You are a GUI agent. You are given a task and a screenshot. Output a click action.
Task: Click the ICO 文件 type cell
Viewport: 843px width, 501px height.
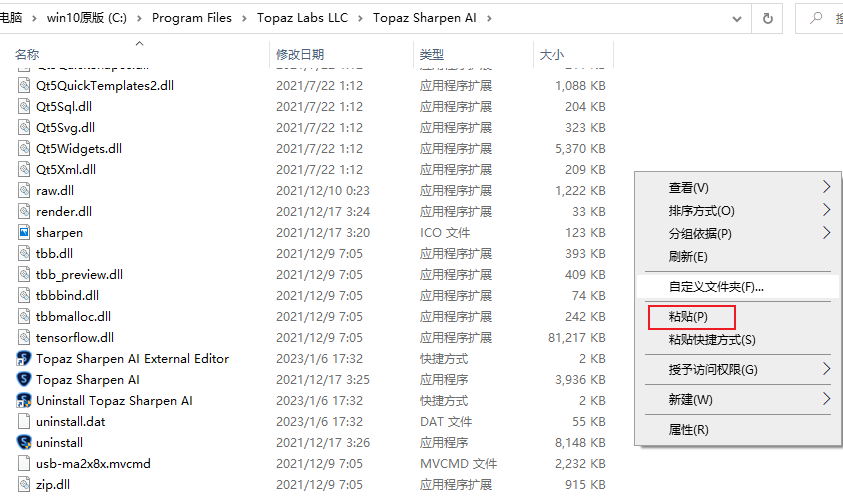tap(445, 232)
